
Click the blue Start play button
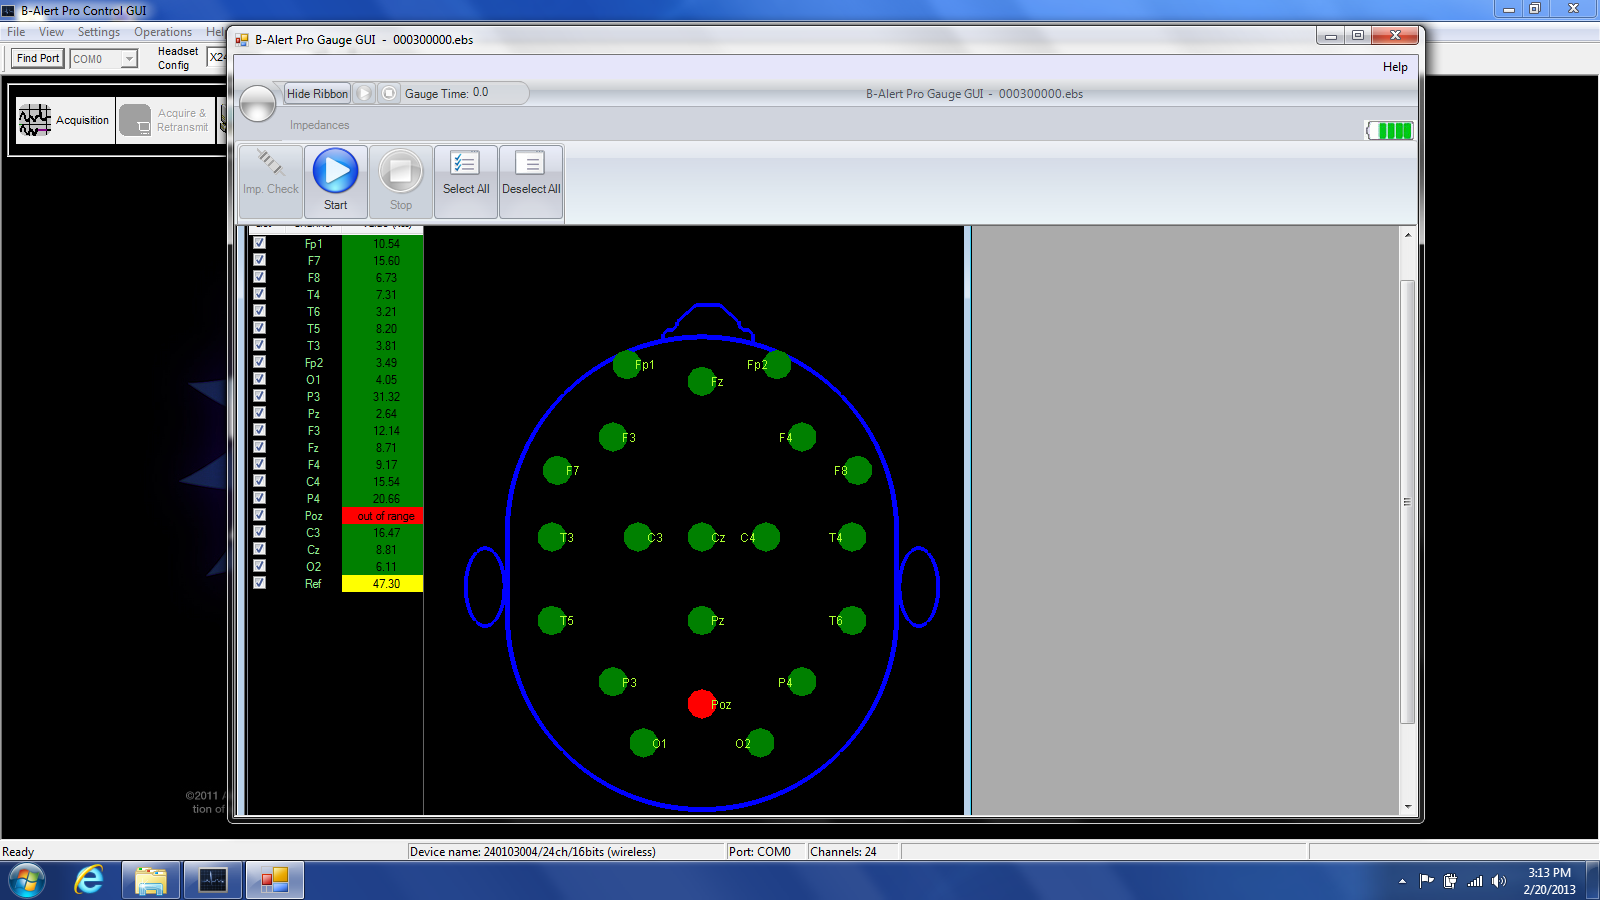coord(335,171)
